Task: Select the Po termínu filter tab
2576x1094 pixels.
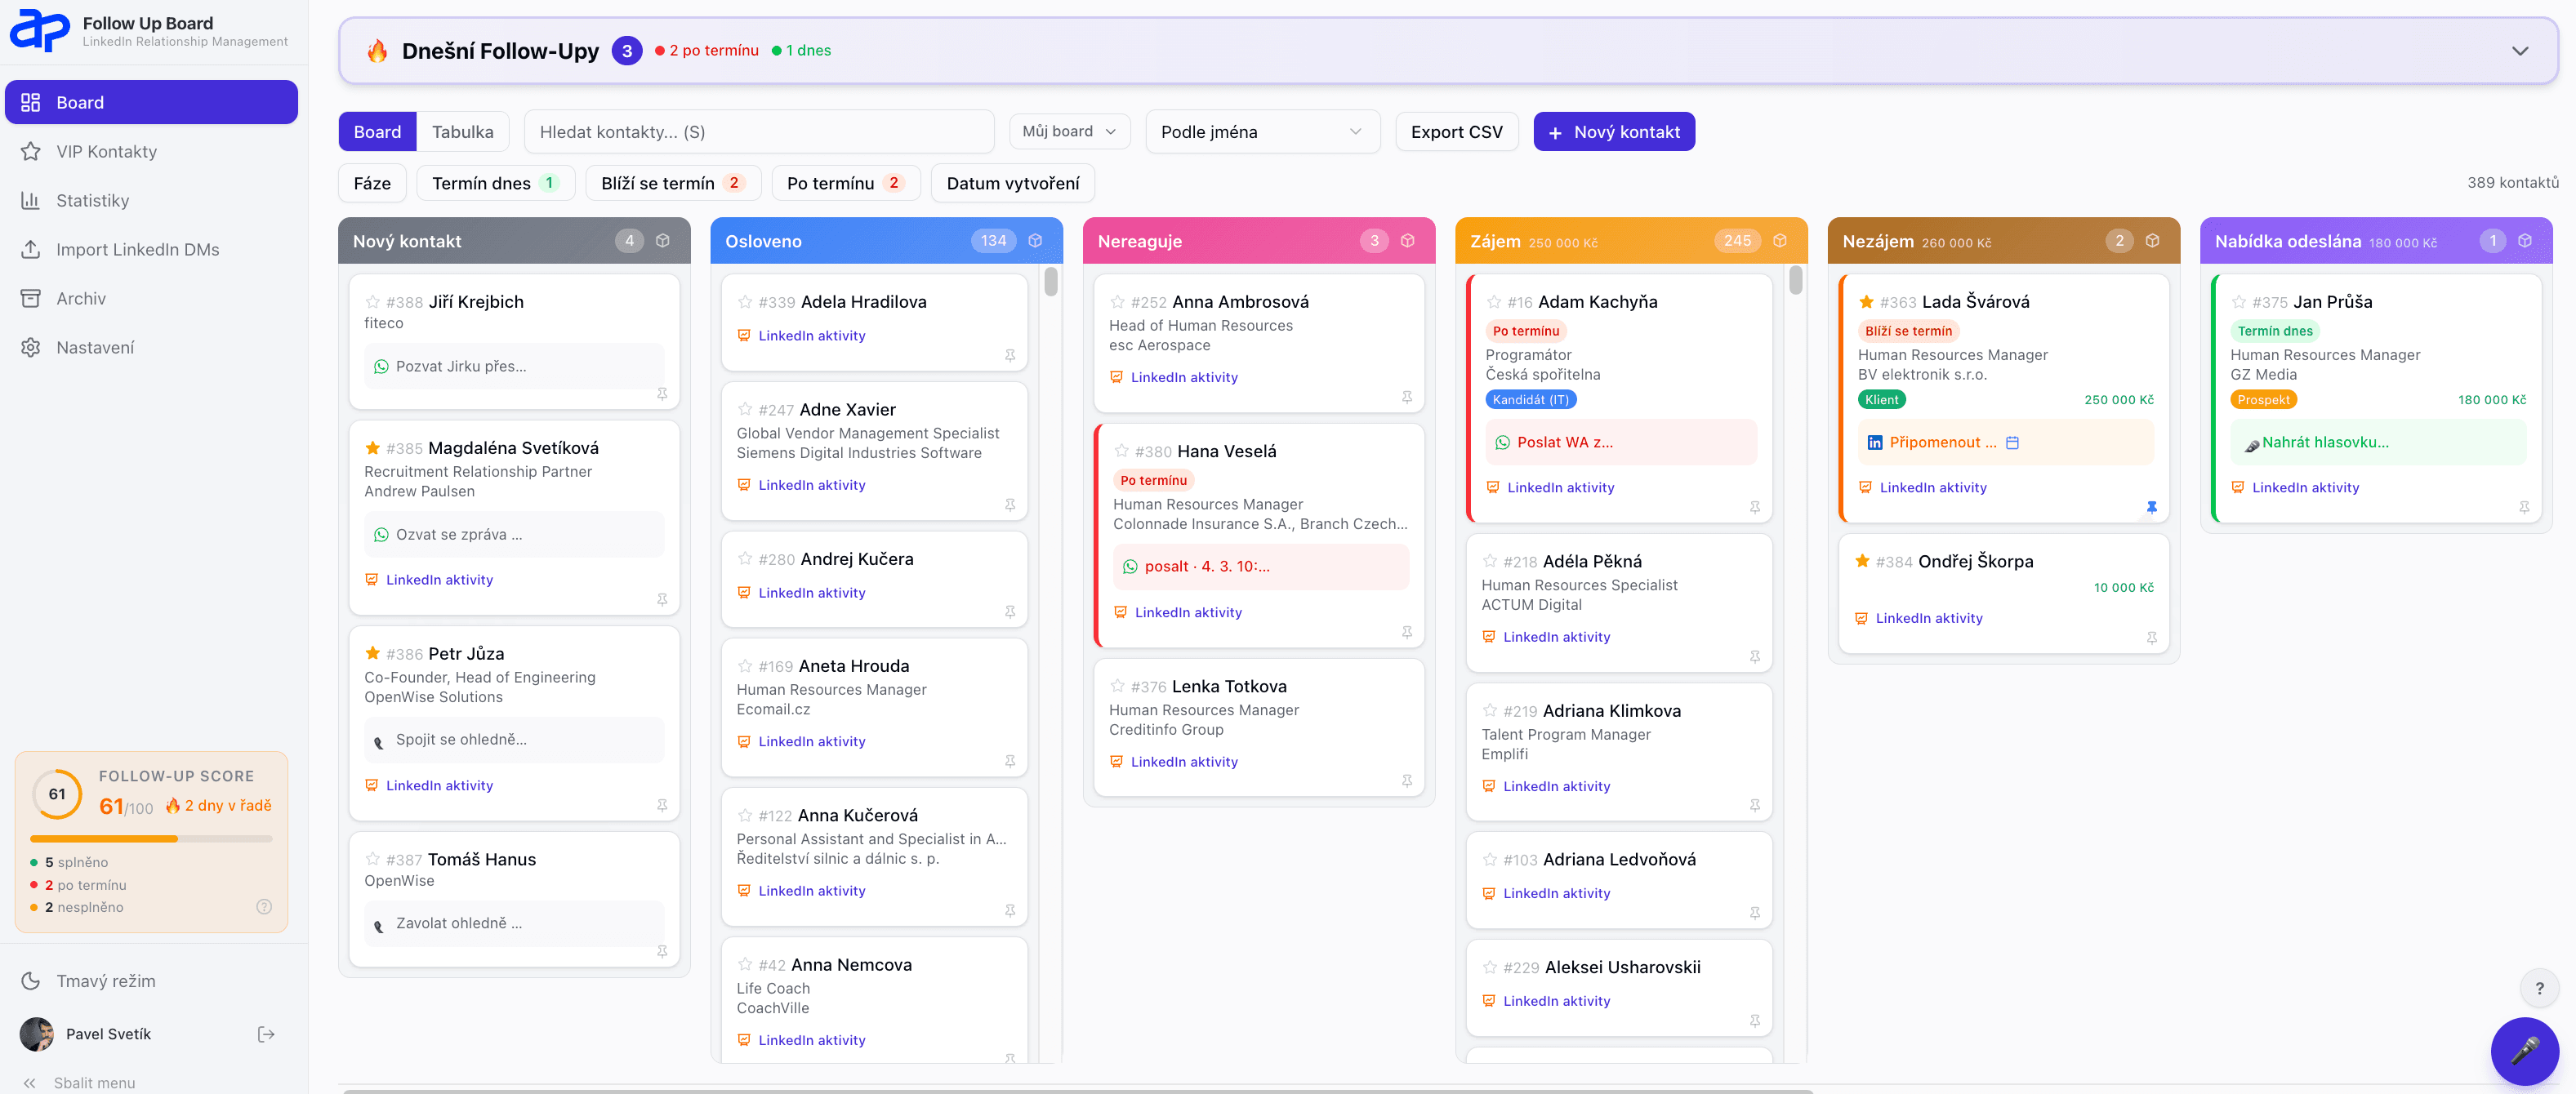Action: coord(844,183)
